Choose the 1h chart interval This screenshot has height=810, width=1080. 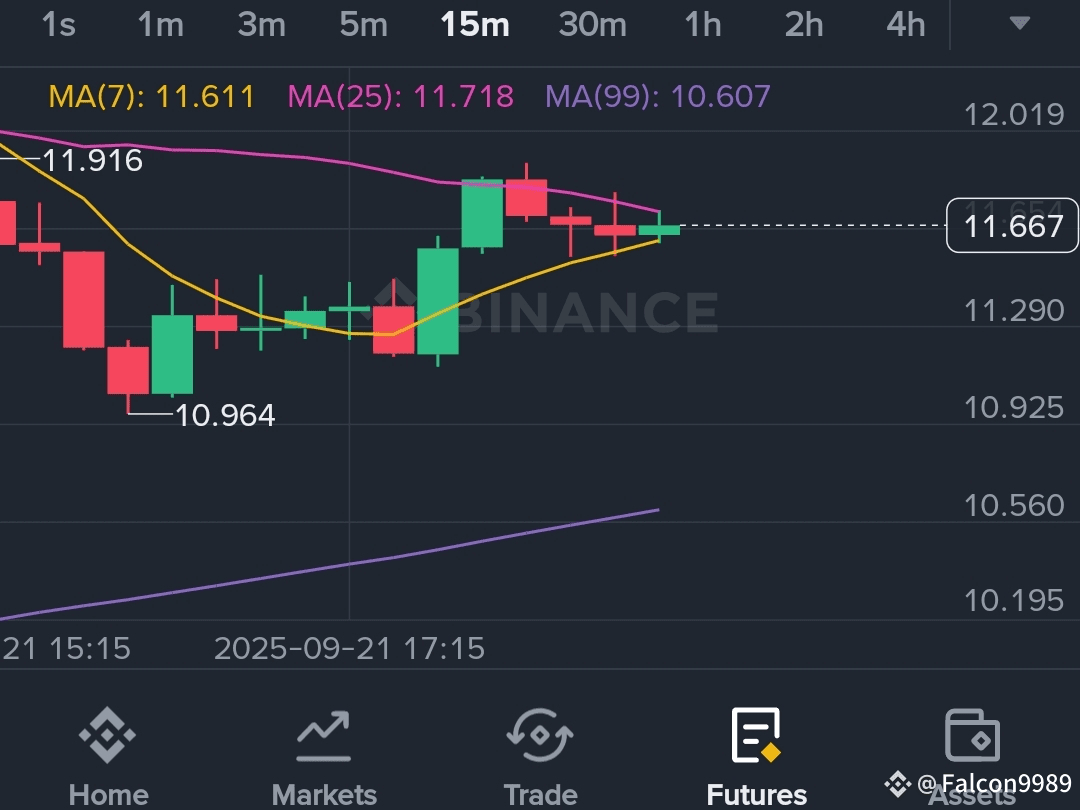[703, 25]
